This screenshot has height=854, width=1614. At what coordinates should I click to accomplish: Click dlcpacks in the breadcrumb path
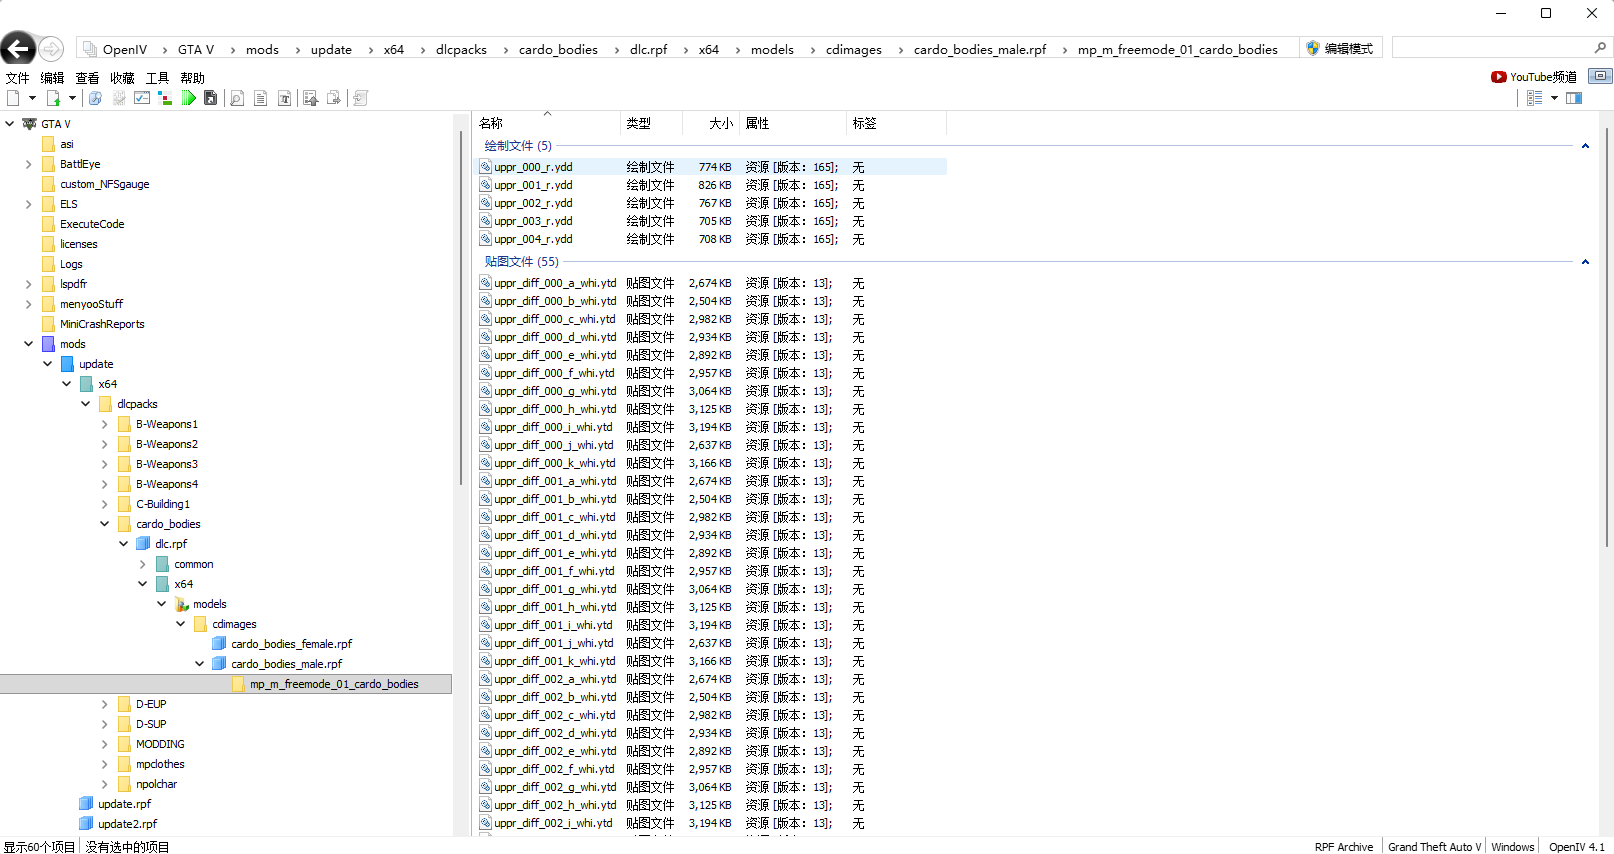tap(461, 49)
